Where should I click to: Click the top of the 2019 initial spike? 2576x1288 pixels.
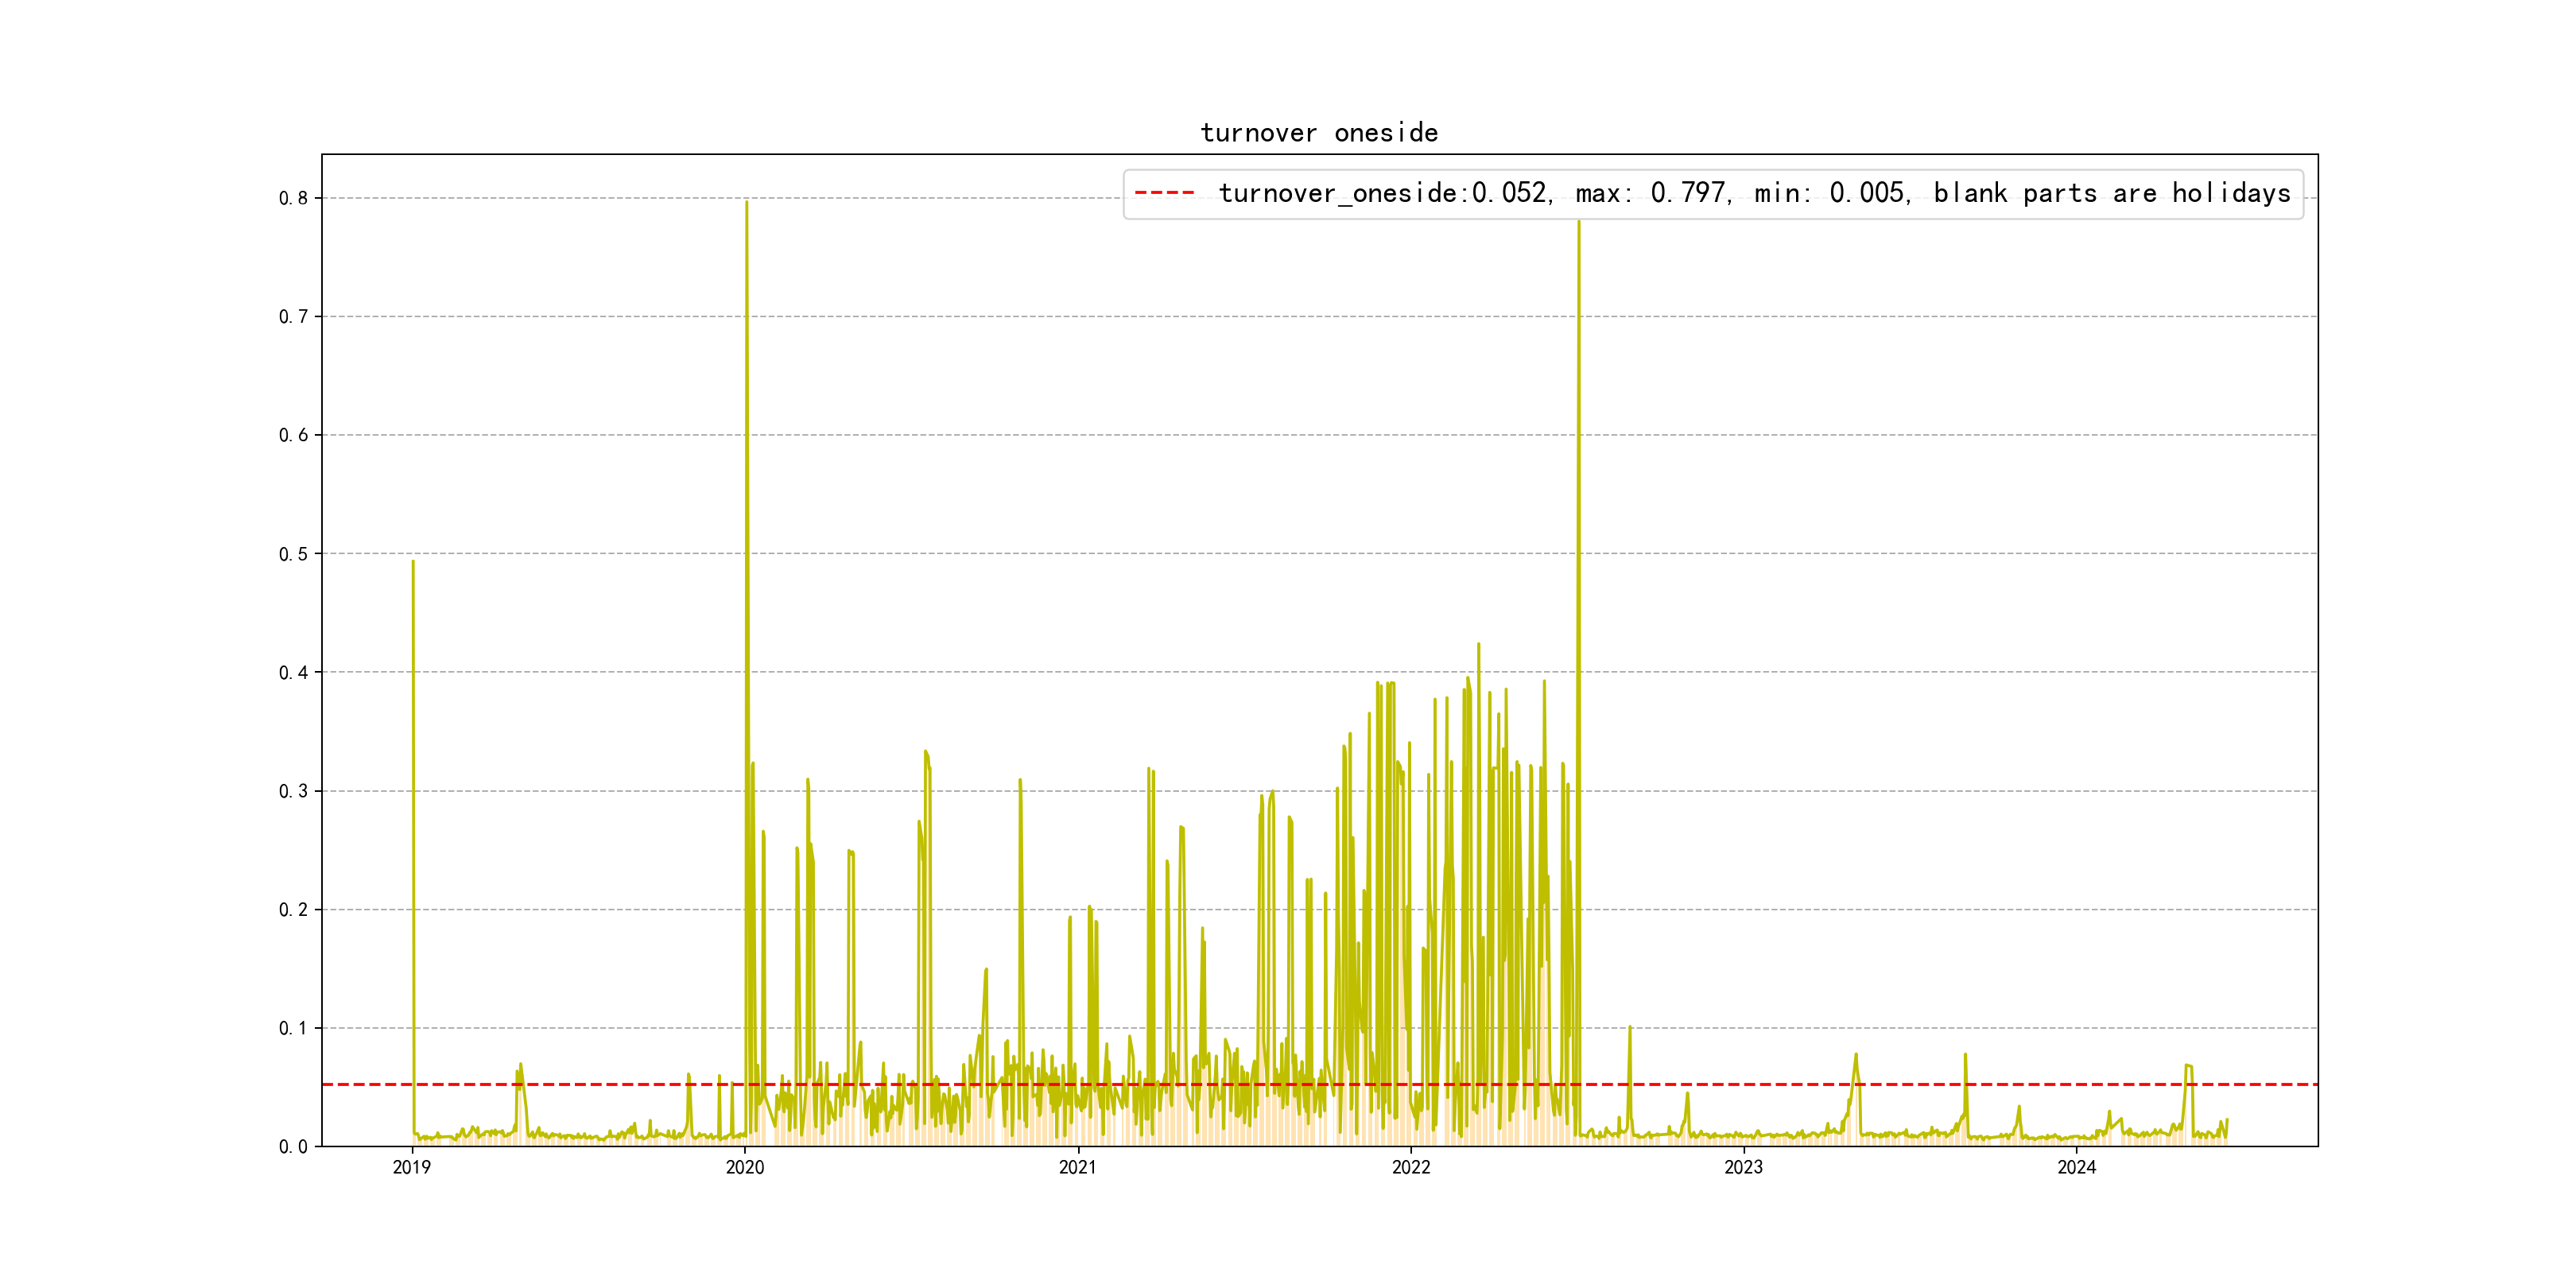[413, 562]
